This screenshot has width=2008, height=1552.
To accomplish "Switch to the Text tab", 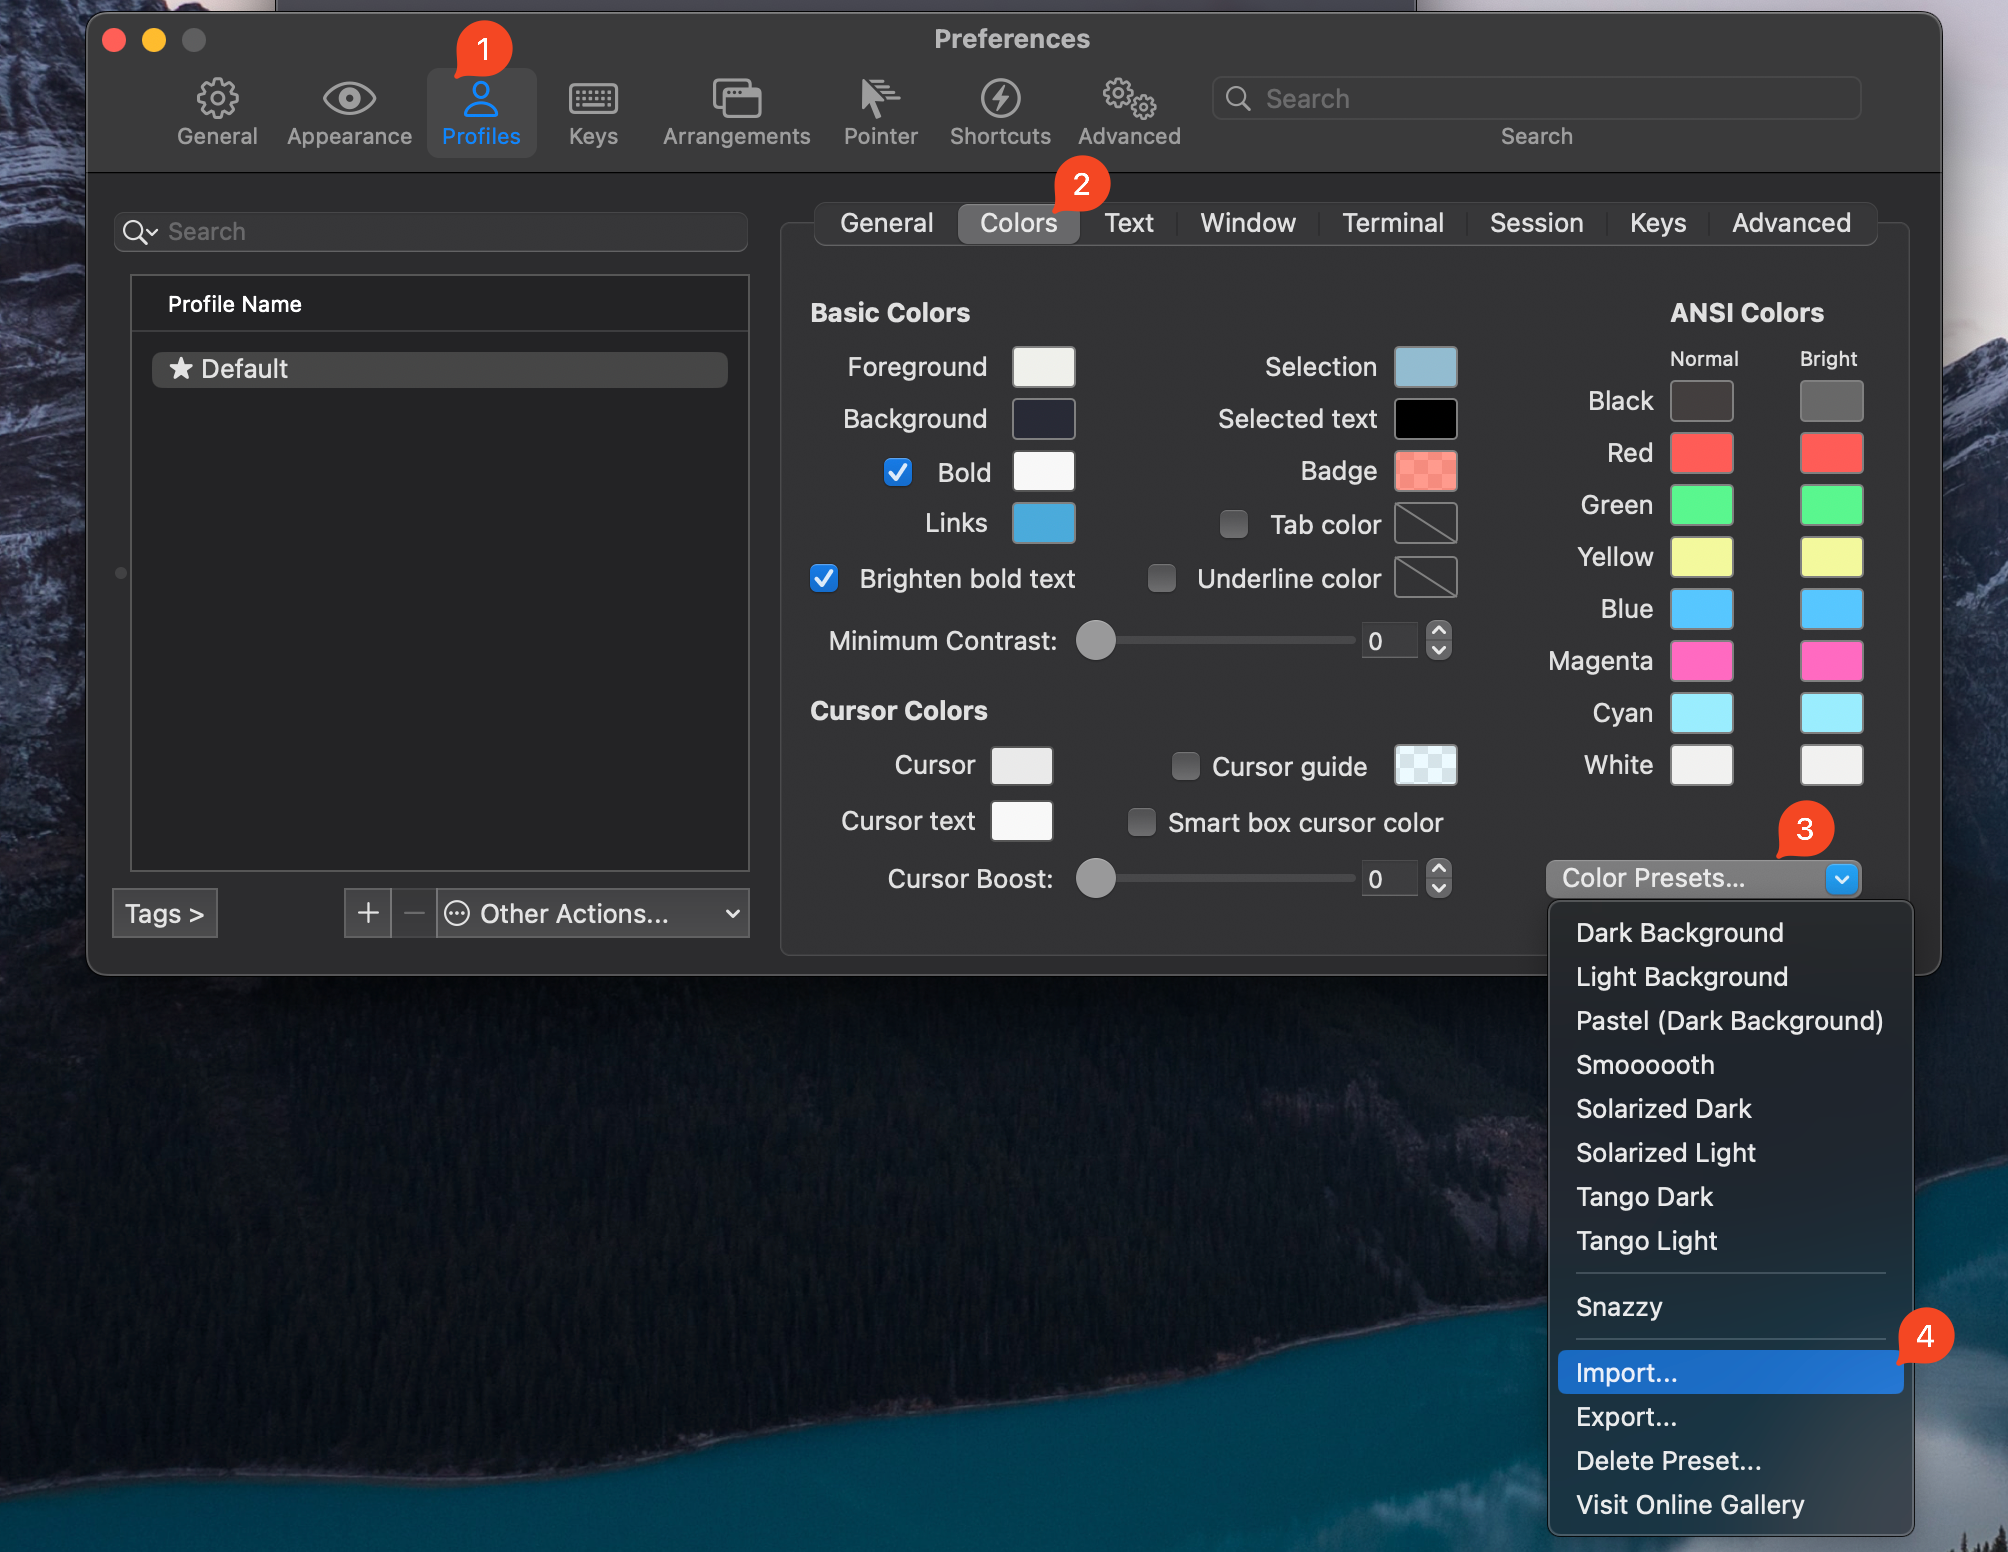I will click(1128, 223).
